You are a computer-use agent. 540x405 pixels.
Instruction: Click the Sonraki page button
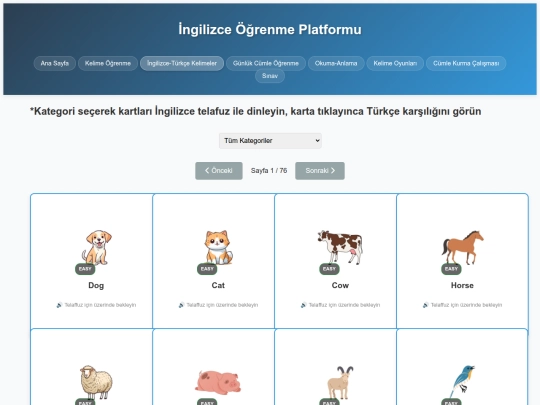coord(320,171)
